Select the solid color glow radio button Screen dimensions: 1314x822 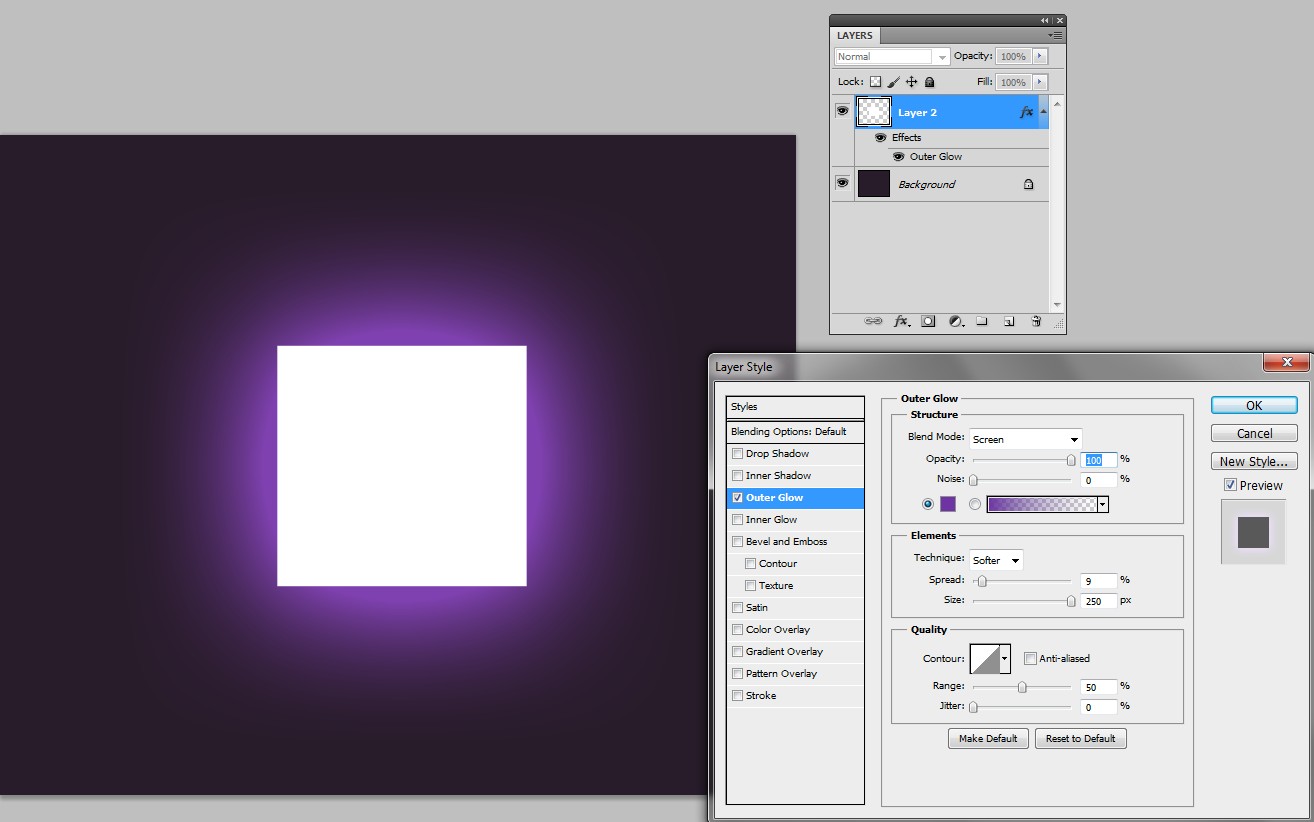(928, 504)
